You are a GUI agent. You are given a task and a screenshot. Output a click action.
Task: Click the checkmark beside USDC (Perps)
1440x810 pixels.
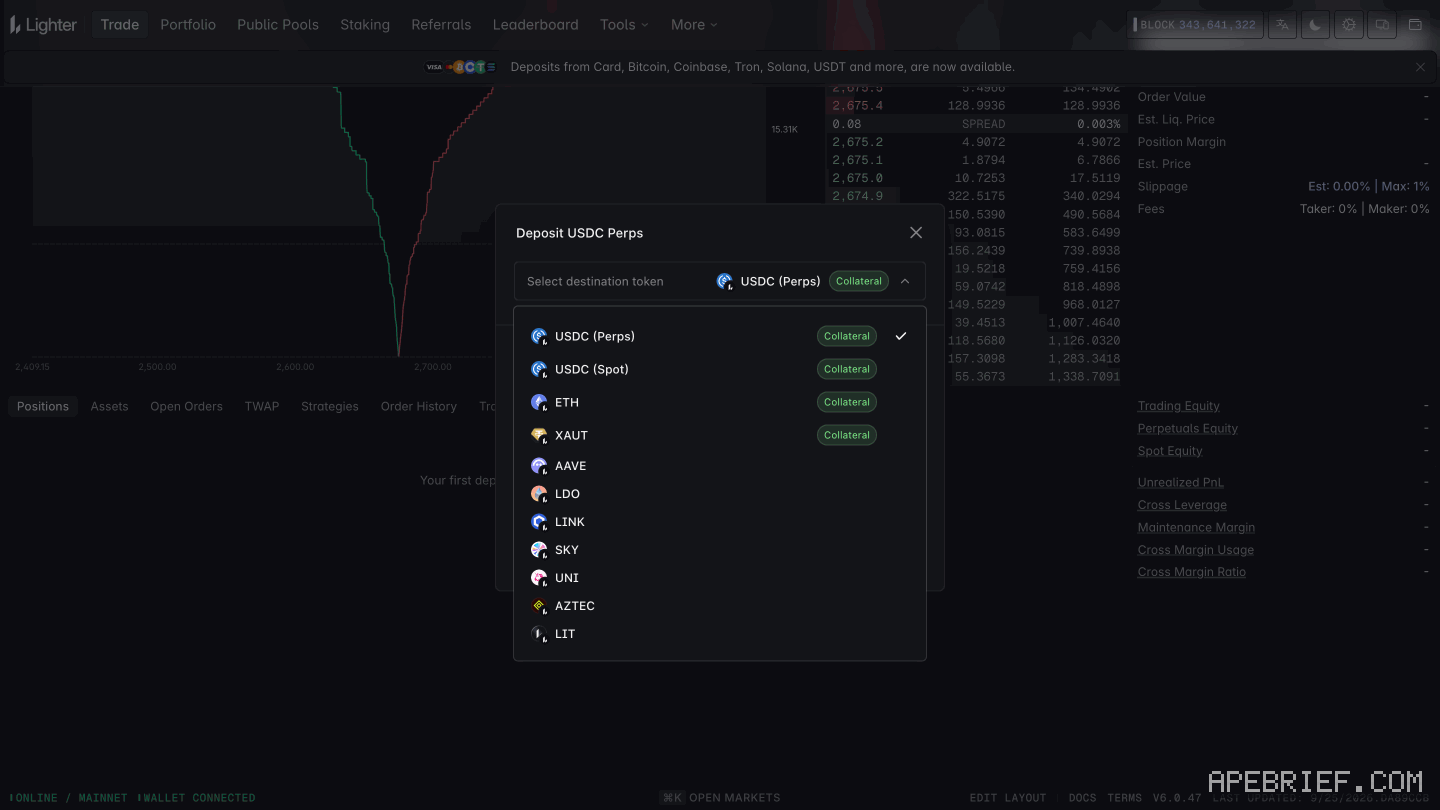coord(901,336)
